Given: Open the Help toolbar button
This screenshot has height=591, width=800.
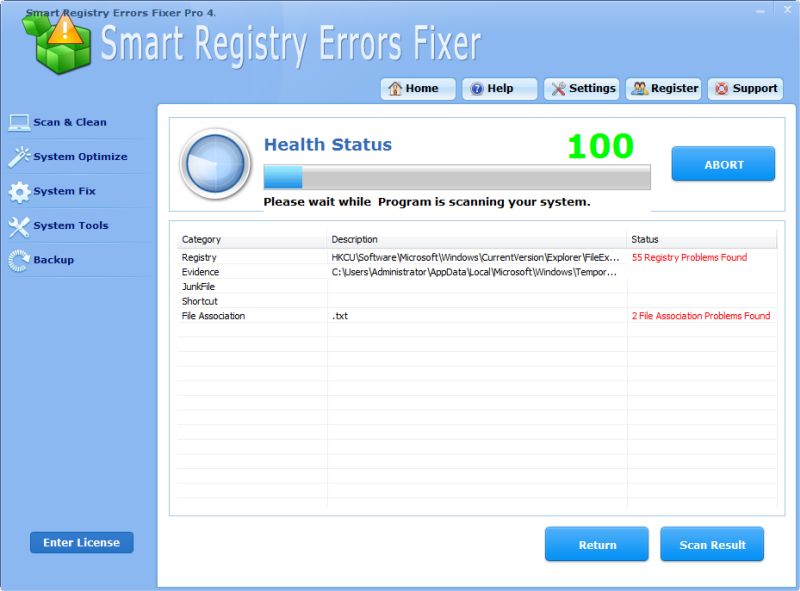Looking at the screenshot, I should point(499,89).
